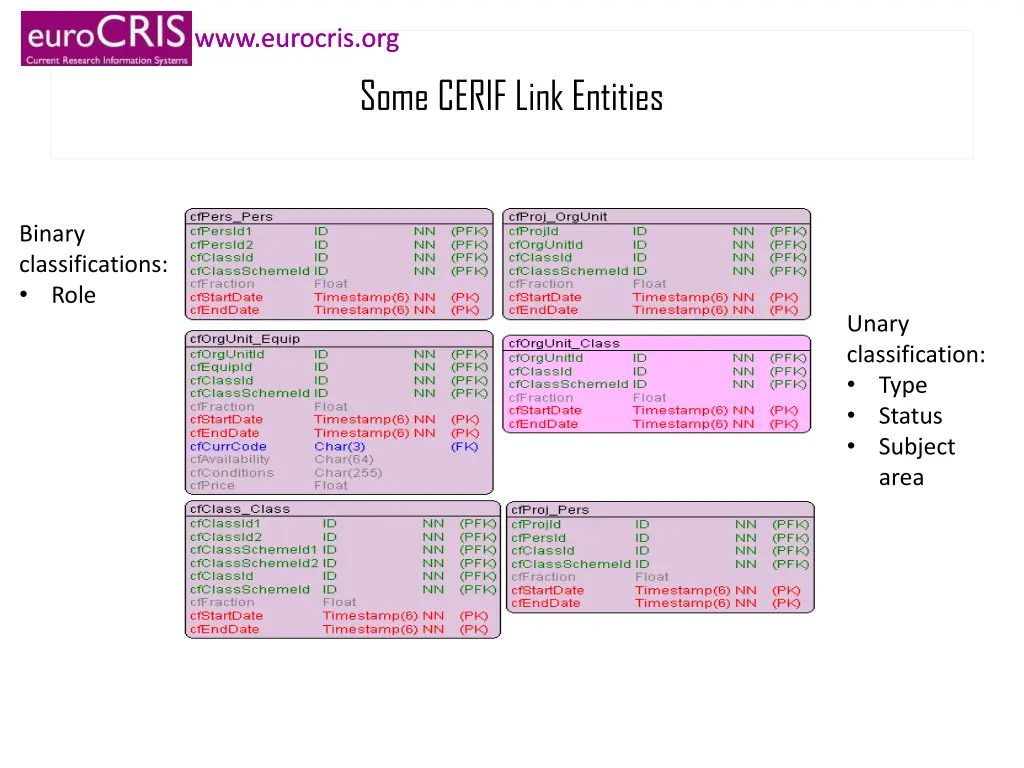The image size is (1024, 768).
Task: Click the 'Status' bullet item
Action: point(910,416)
